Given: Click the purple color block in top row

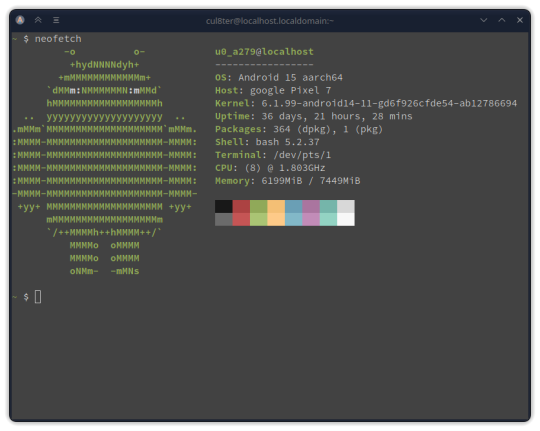Looking at the screenshot, I should tap(311, 206).
